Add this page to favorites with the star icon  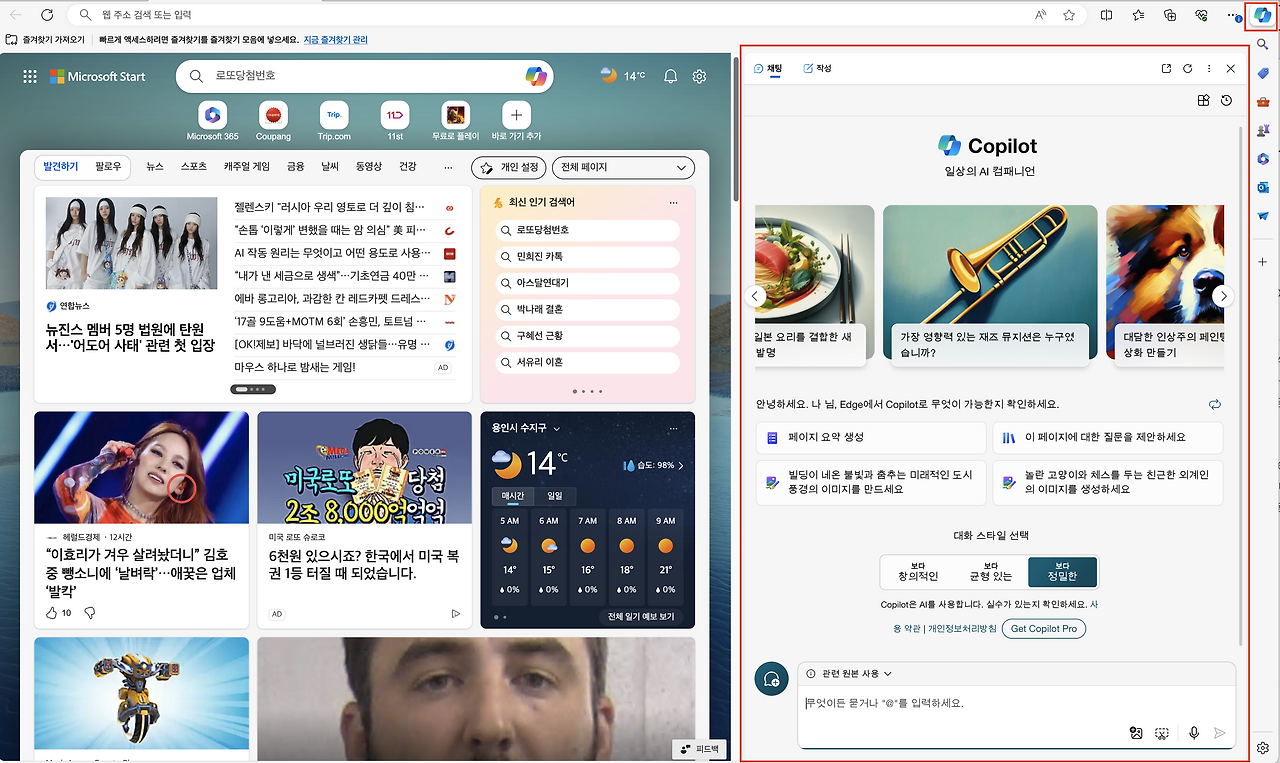[x=1069, y=15]
